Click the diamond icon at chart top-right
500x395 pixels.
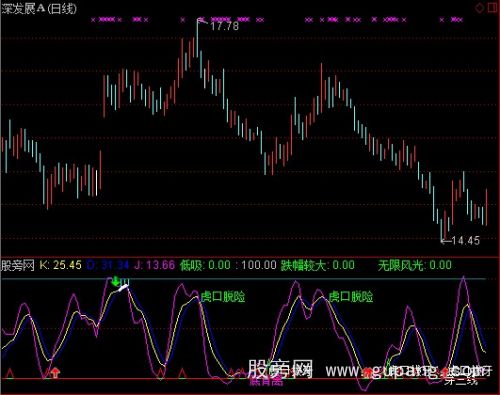point(479,8)
